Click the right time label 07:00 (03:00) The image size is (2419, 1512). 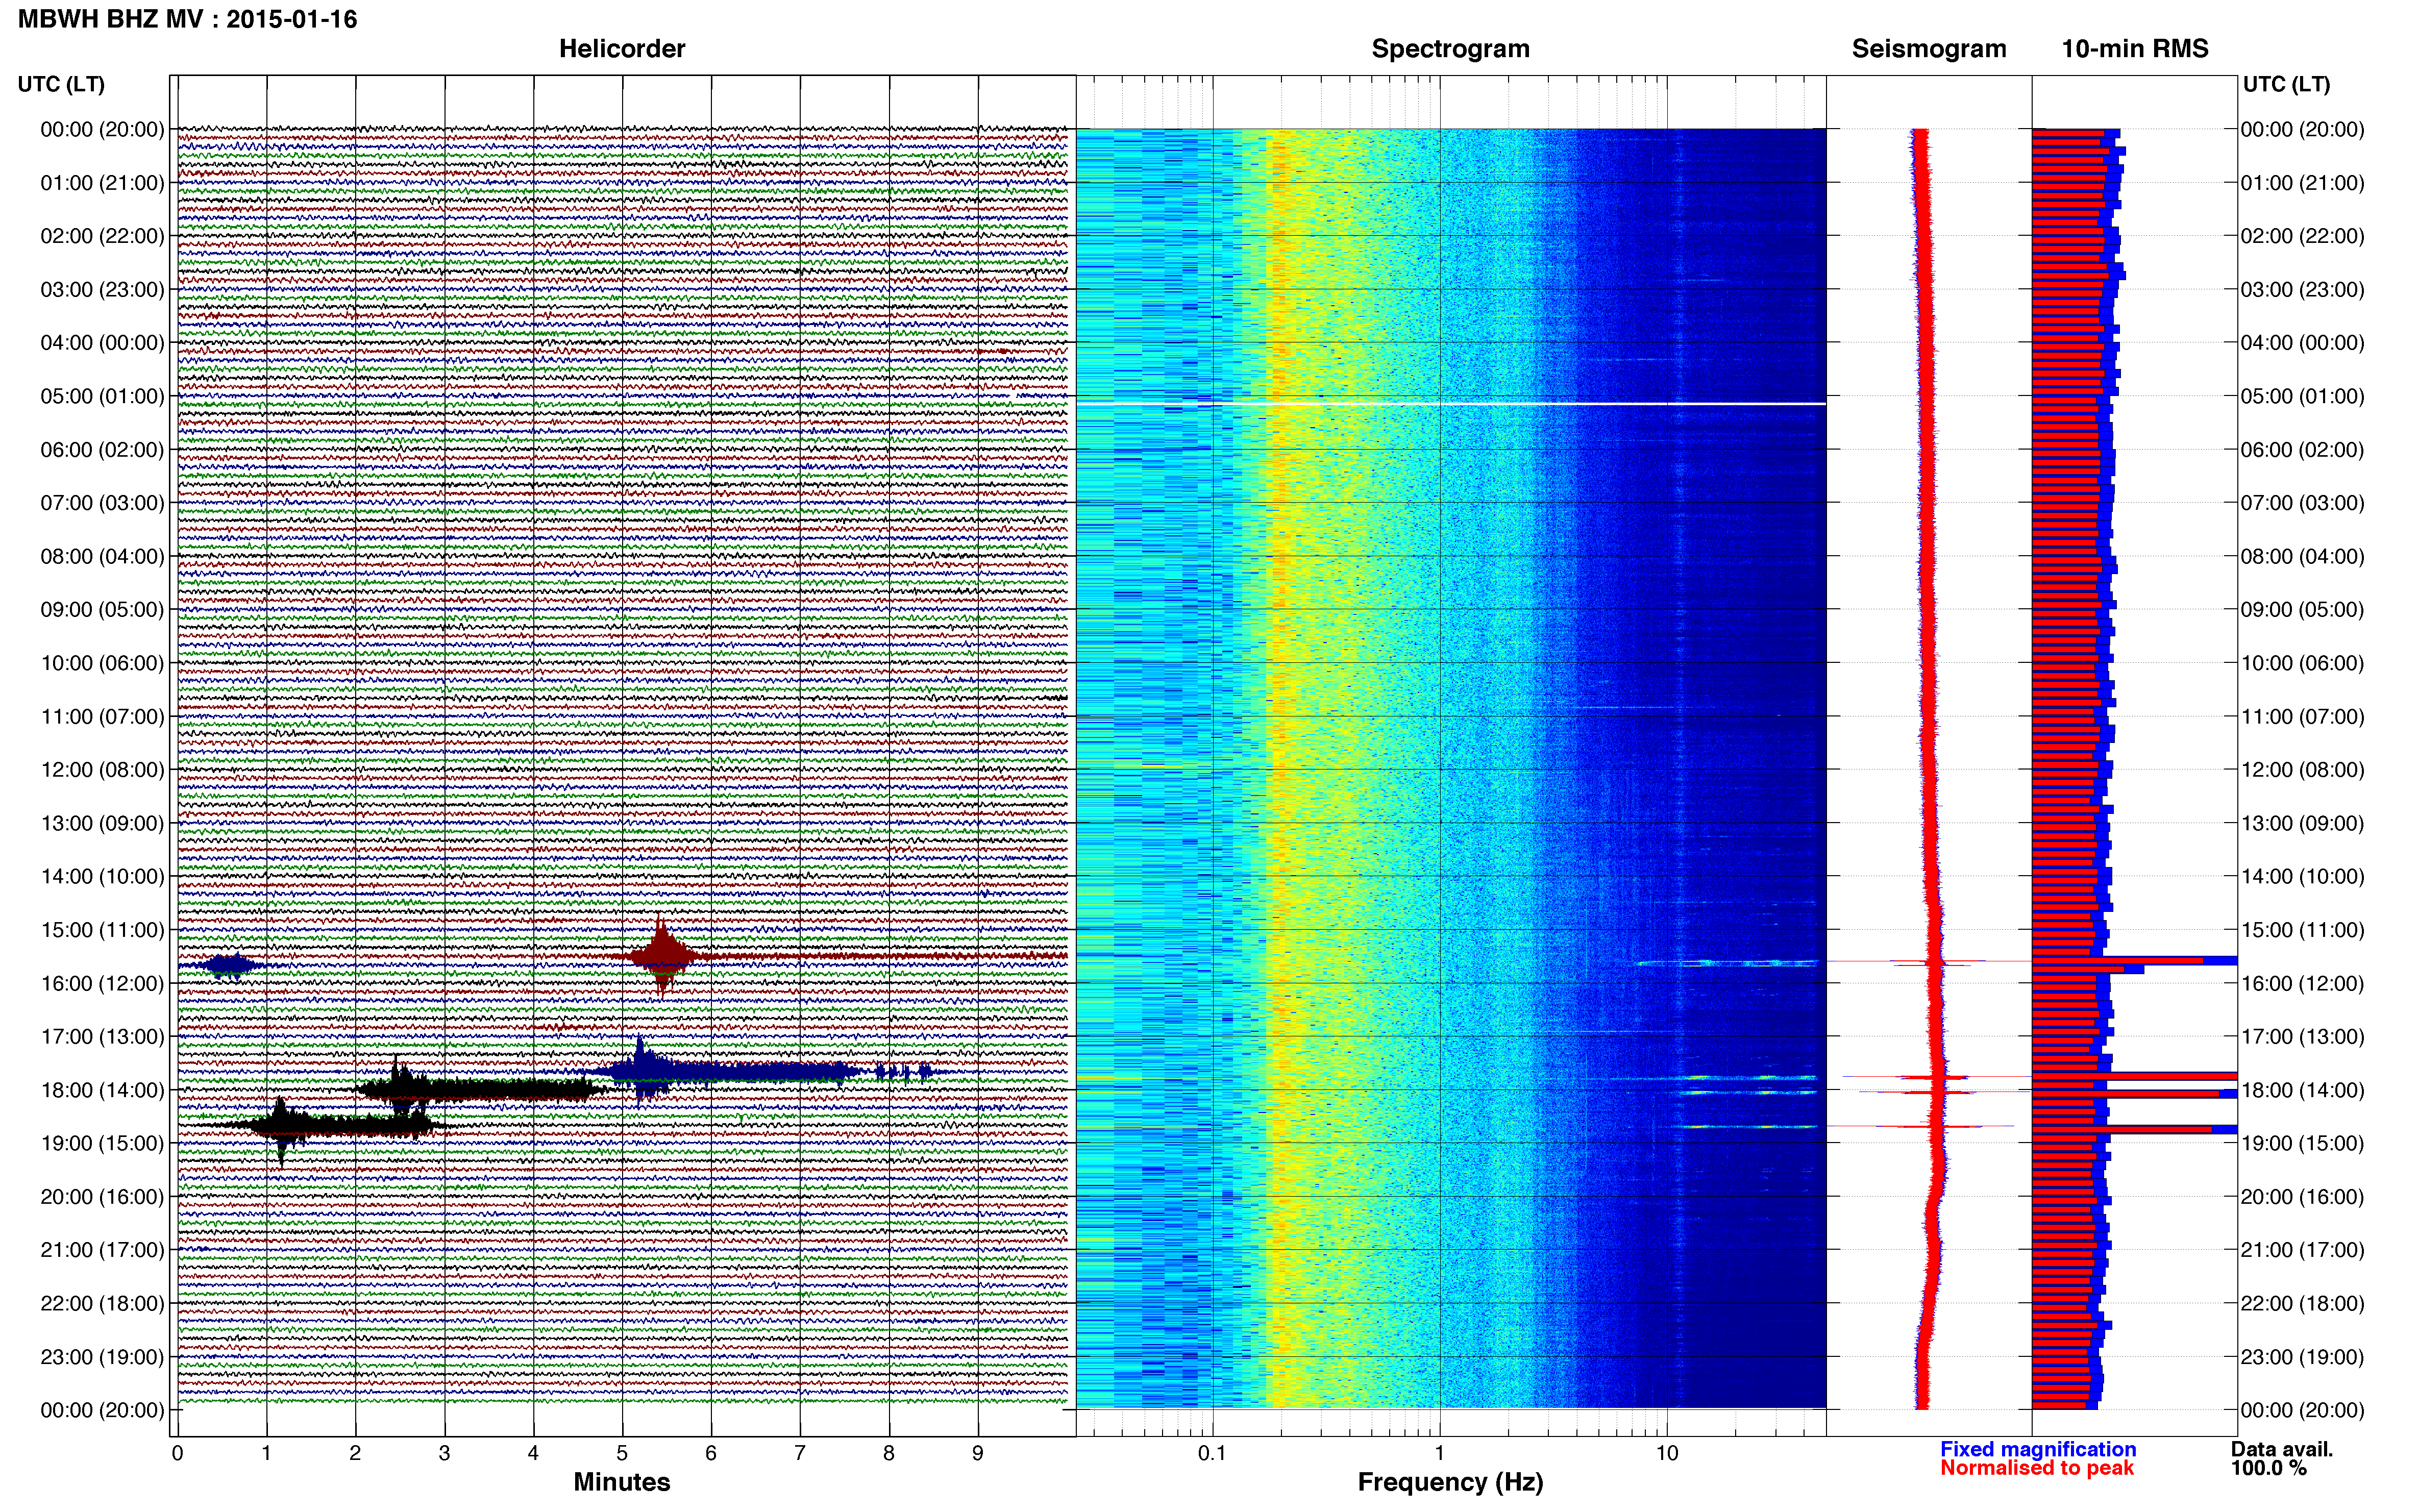pos(2302,503)
